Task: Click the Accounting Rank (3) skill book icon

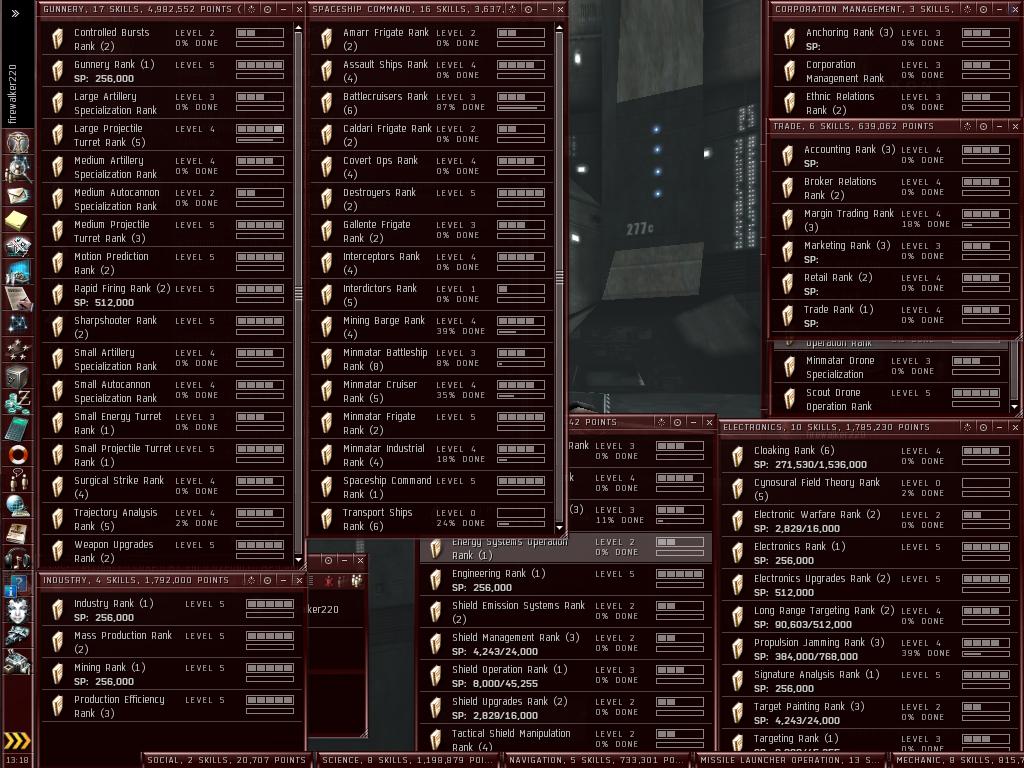Action: point(788,155)
